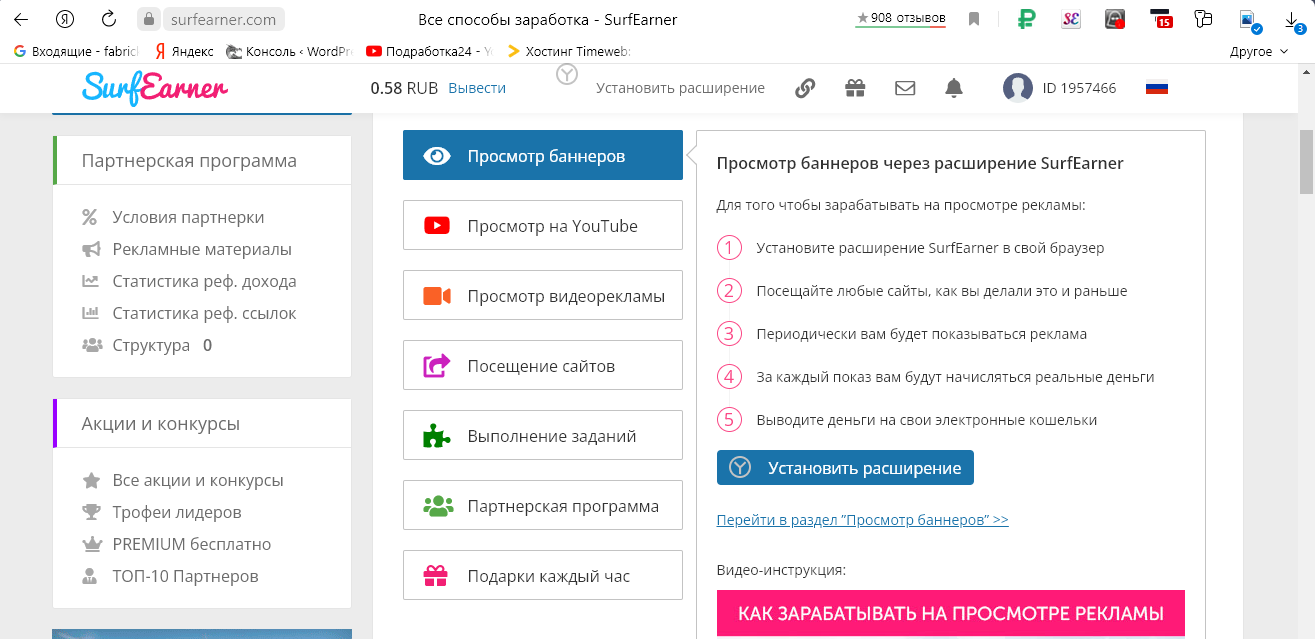Open the chain link icon in header
Viewport: 1315px width, 639px height.
(805, 88)
